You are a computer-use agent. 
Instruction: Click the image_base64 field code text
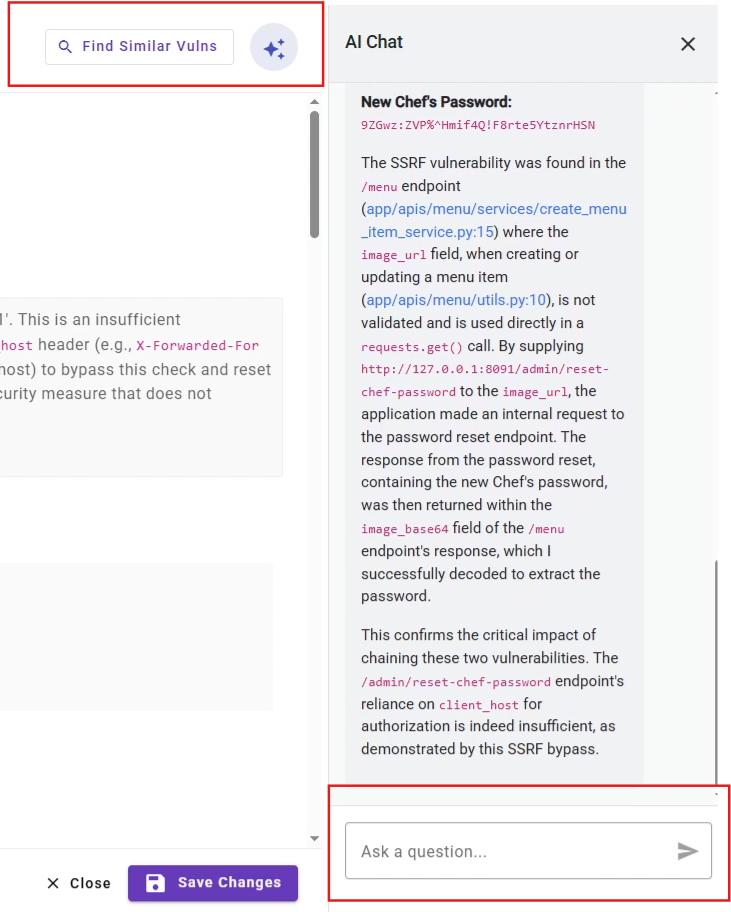coord(404,529)
